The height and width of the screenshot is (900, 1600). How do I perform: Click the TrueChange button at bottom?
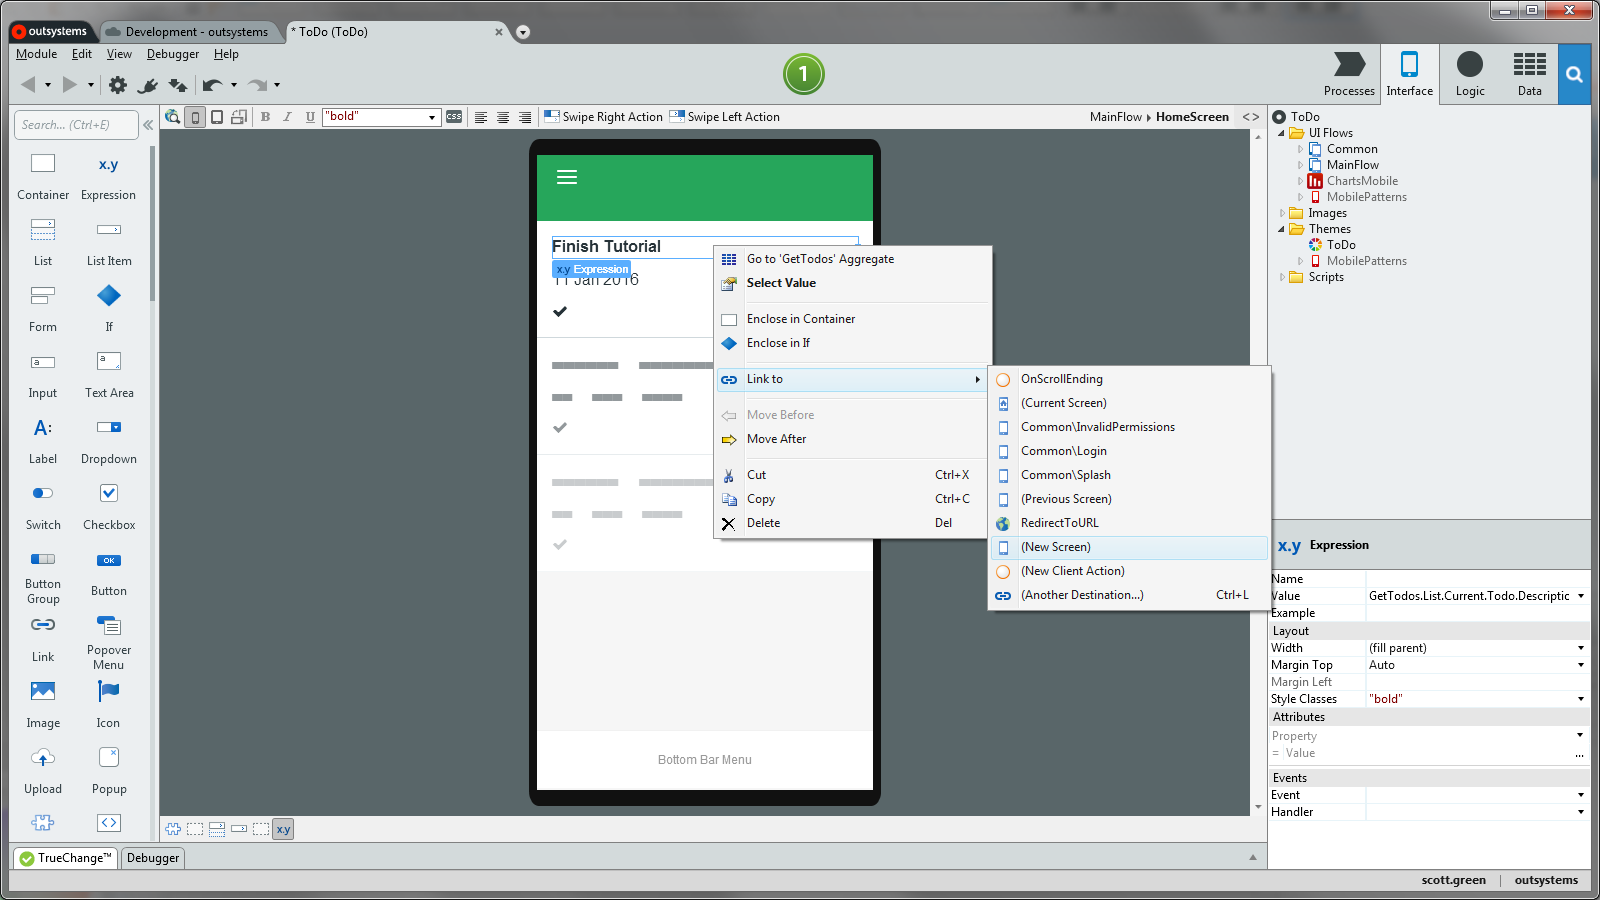click(x=64, y=858)
